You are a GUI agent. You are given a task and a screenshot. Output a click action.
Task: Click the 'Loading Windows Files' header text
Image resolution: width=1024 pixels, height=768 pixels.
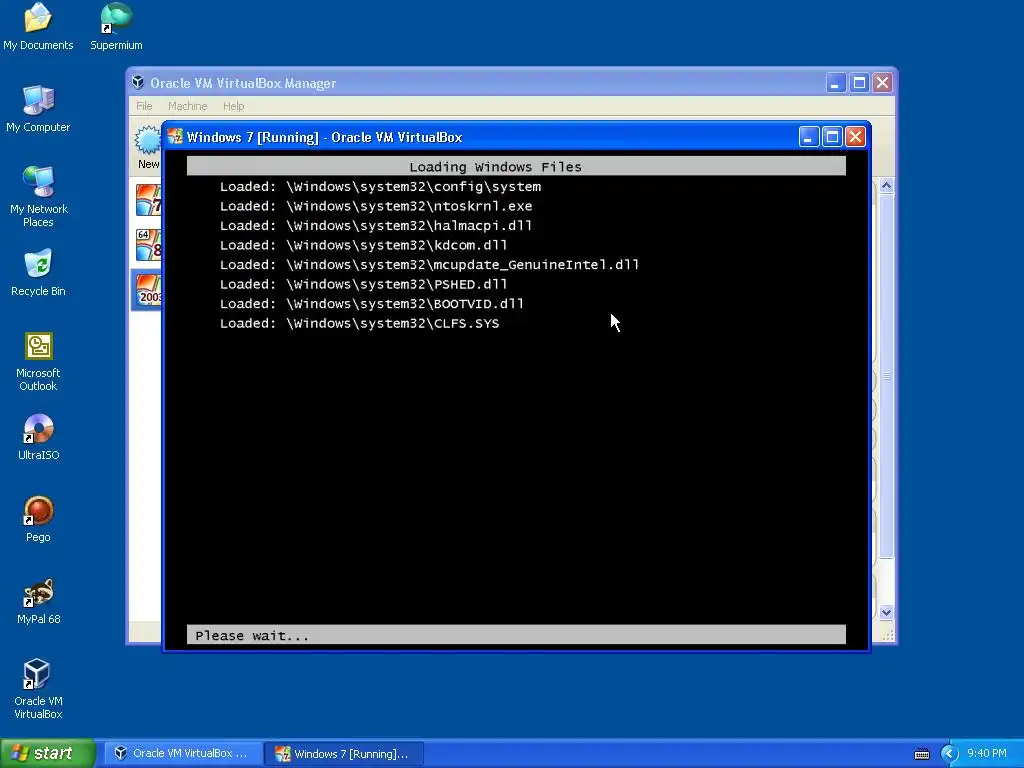click(x=495, y=167)
